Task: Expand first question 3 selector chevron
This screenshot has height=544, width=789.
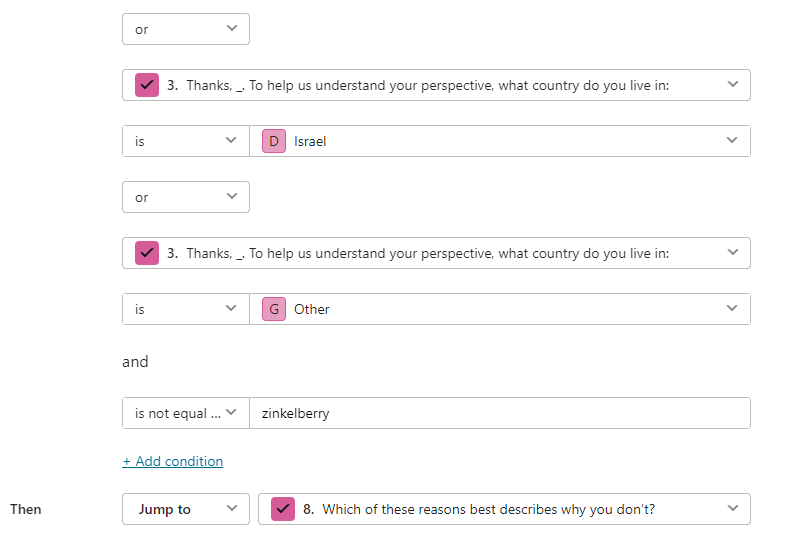Action: (x=733, y=85)
